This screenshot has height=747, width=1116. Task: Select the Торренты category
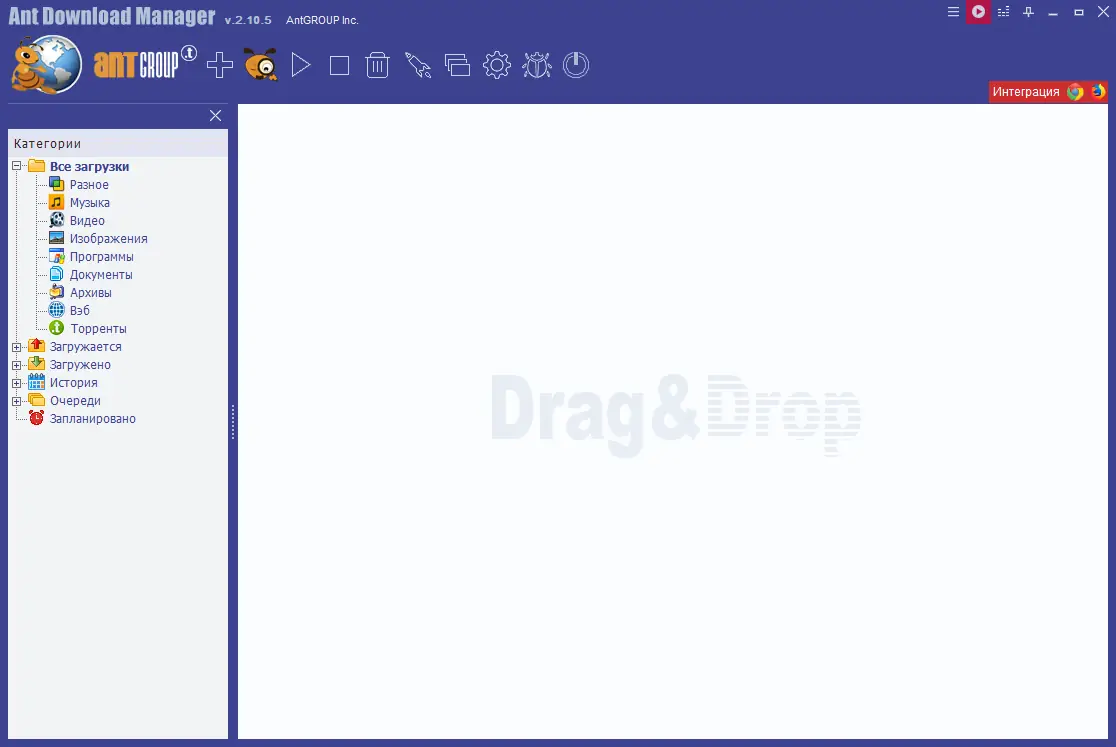click(x=98, y=329)
